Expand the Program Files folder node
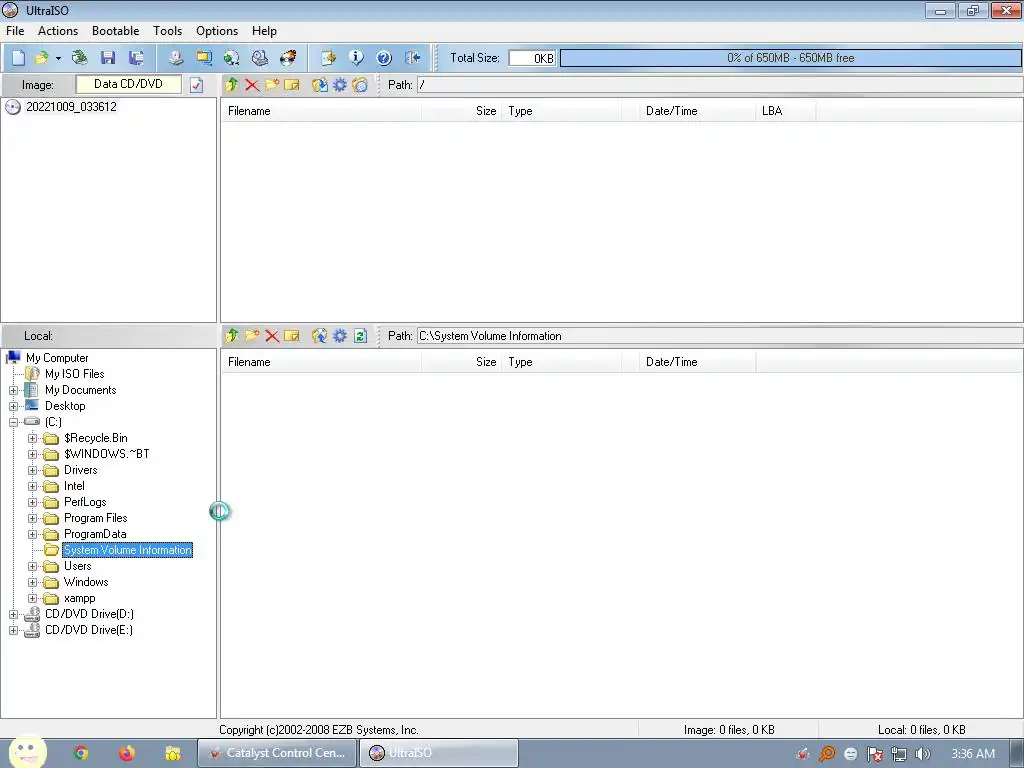 pos(32,519)
